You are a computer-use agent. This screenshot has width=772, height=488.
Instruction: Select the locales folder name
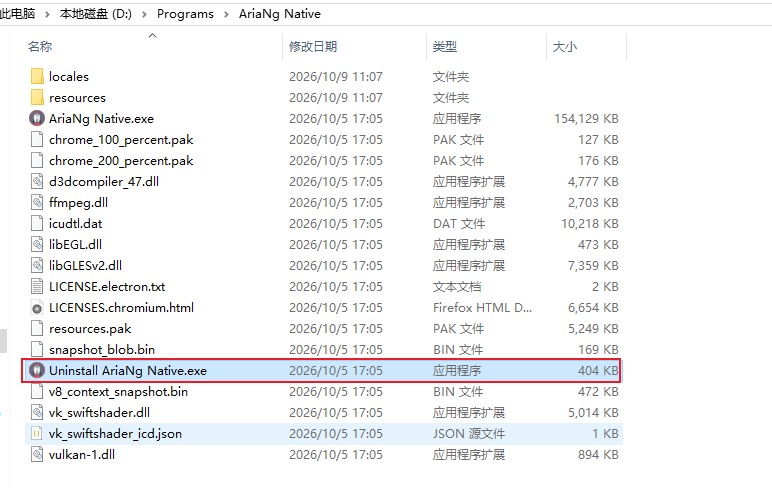click(x=69, y=77)
